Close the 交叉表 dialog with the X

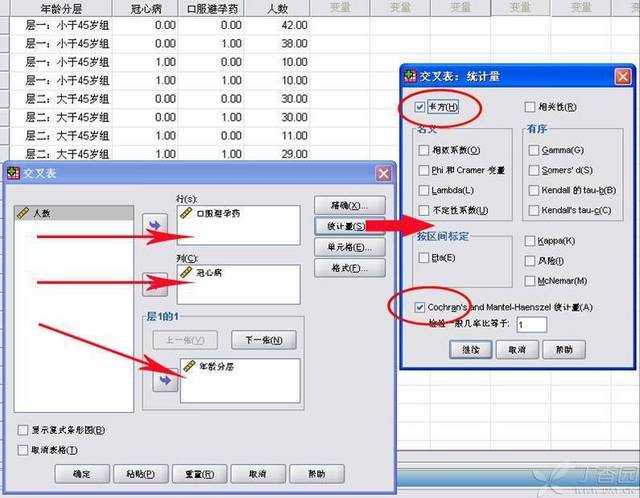[383, 173]
